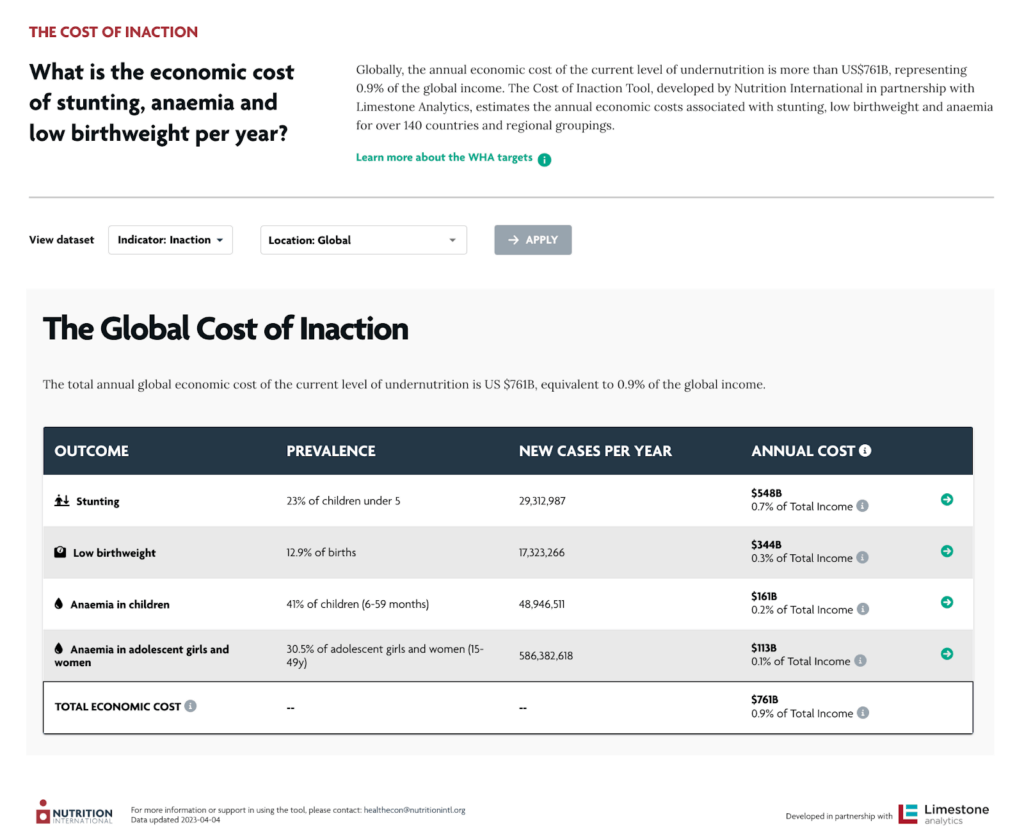Click info icon beside 0.2% of Total Income
This screenshot has width=1024, height=837.
(863, 609)
